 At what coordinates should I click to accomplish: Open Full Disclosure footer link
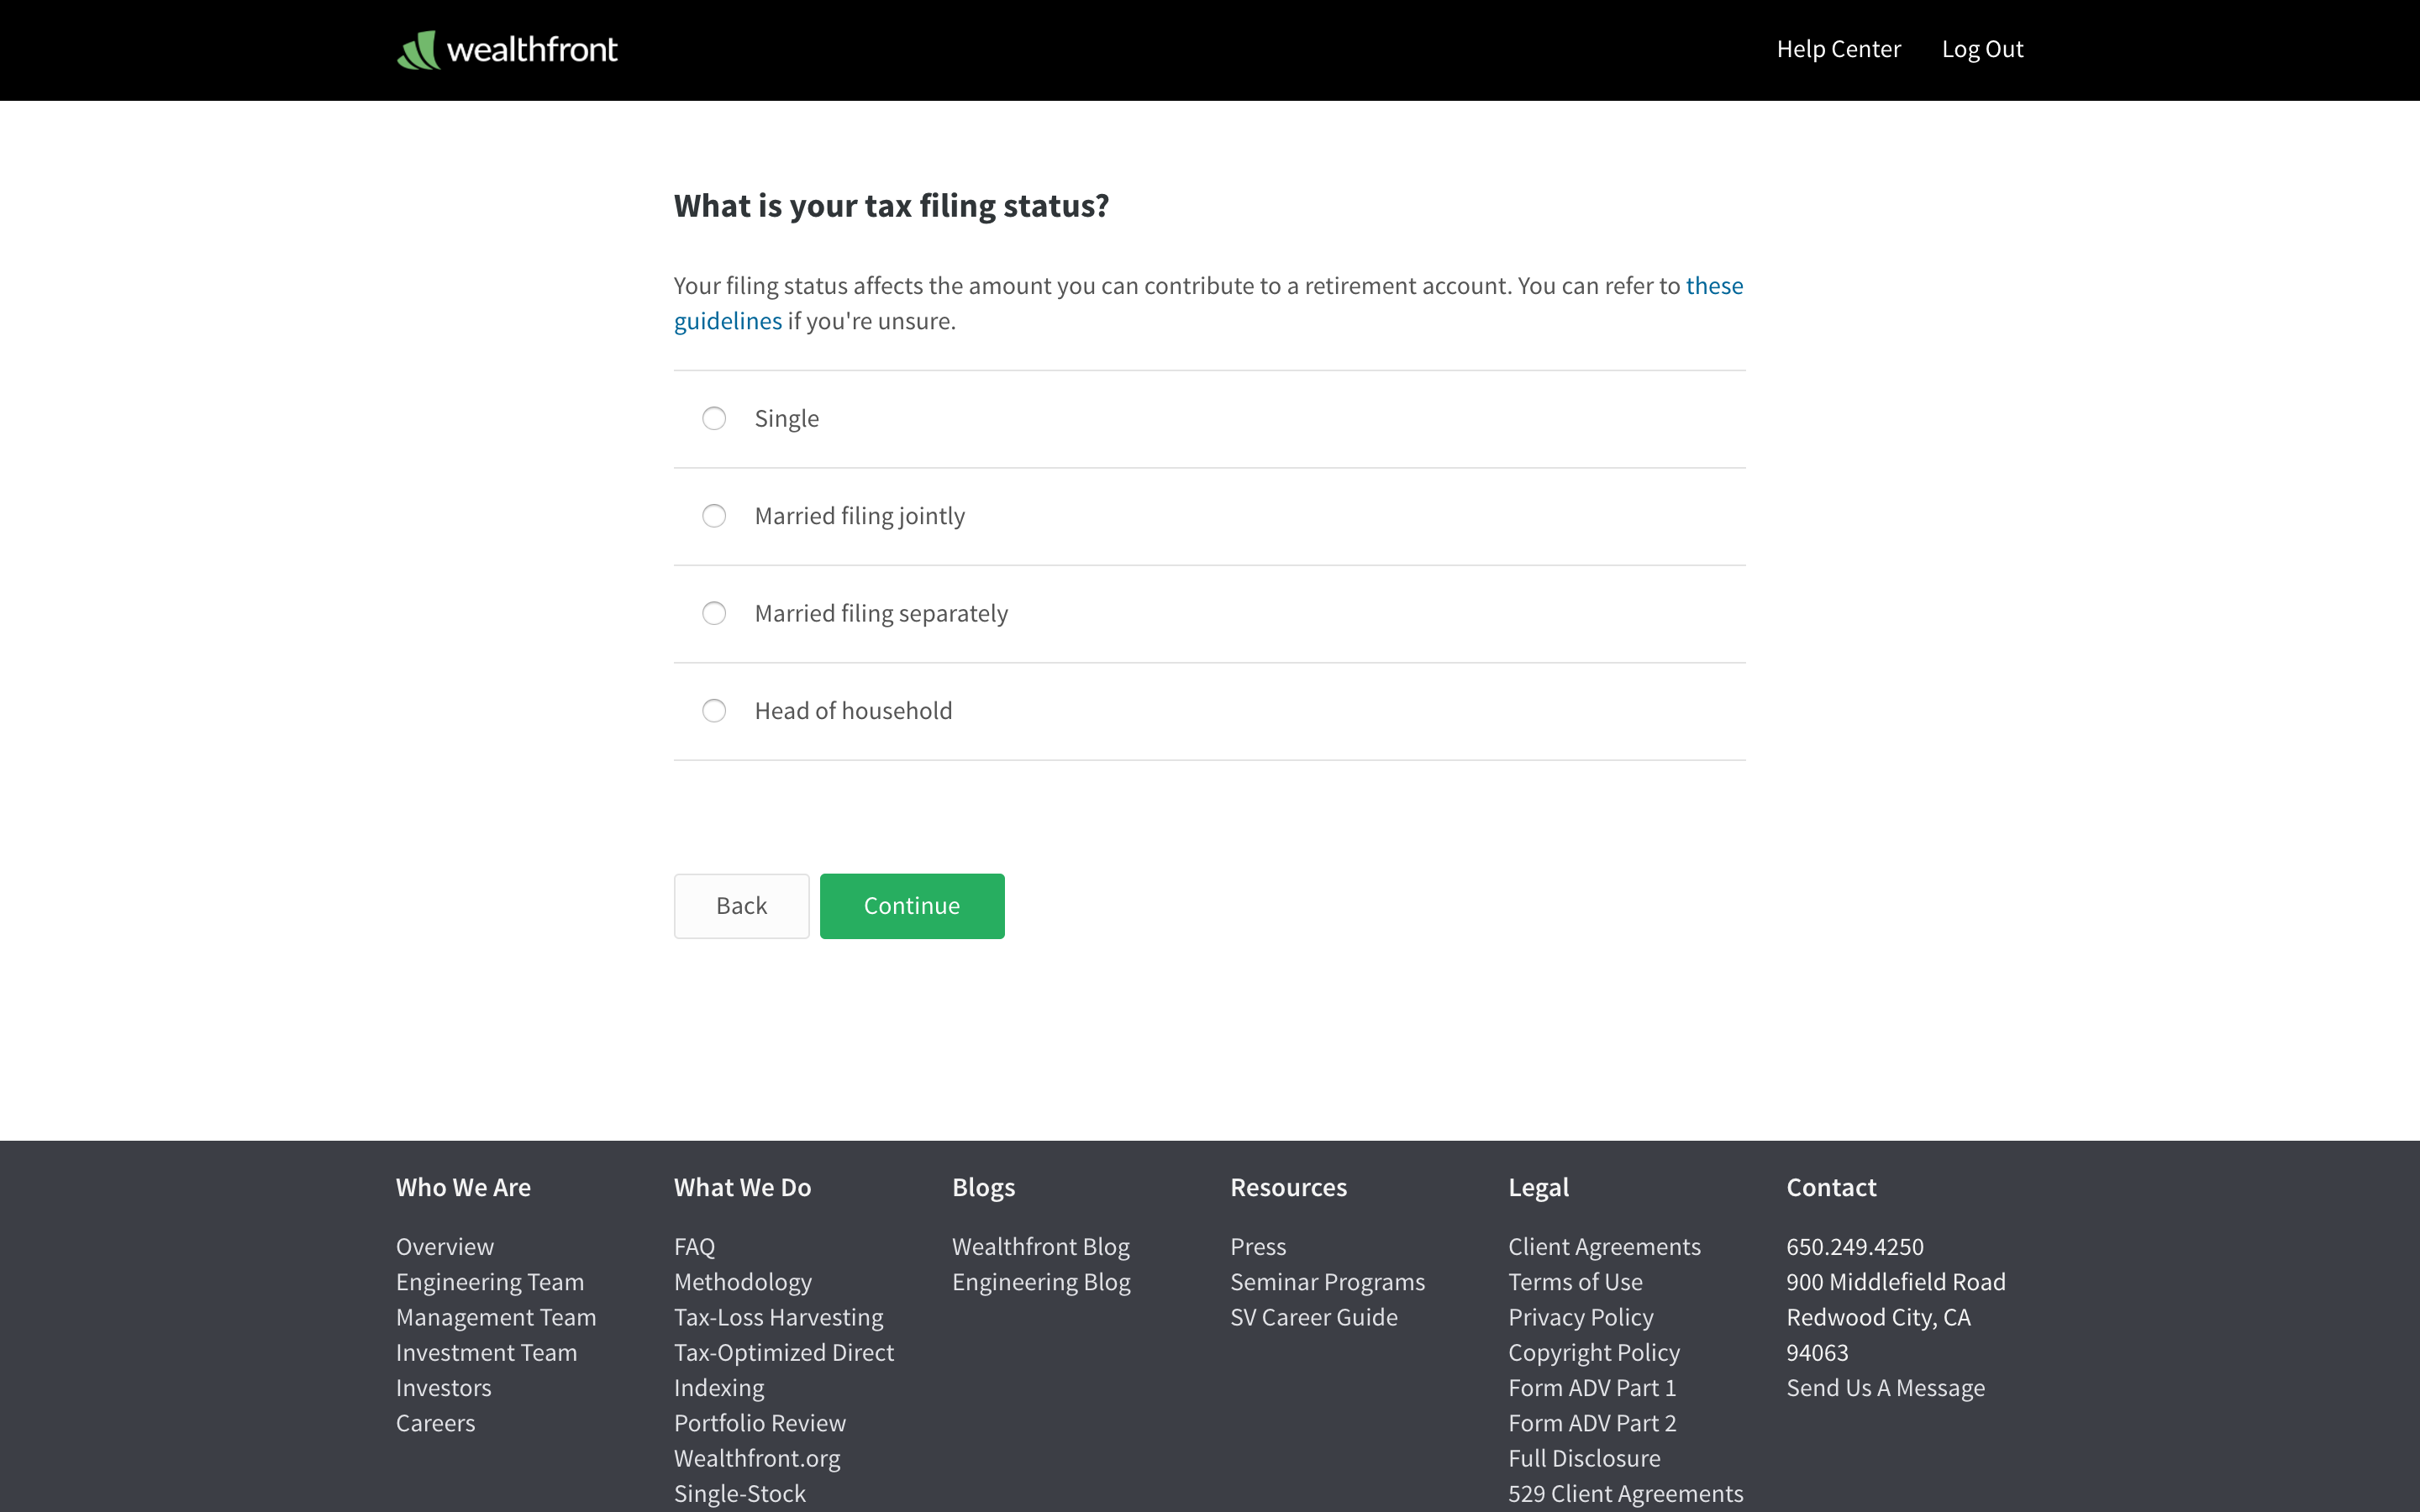(1584, 1459)
